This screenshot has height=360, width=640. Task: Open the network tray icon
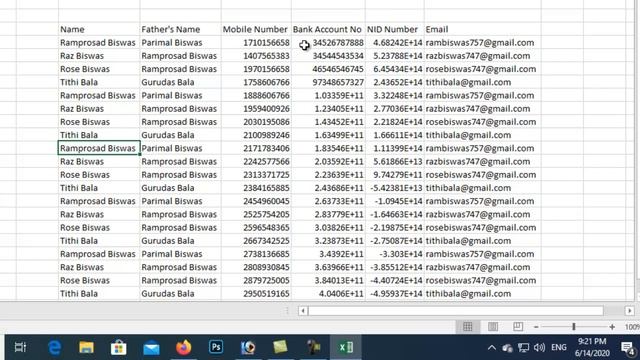523,348
